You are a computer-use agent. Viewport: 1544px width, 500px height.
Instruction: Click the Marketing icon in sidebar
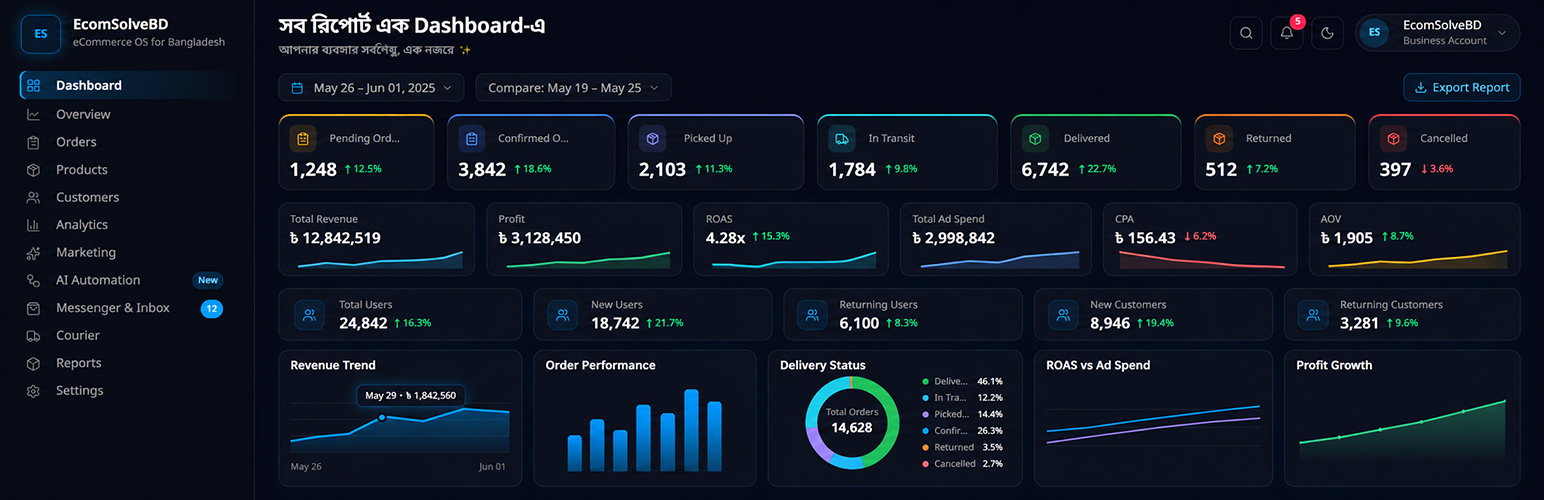click(34, 253)
